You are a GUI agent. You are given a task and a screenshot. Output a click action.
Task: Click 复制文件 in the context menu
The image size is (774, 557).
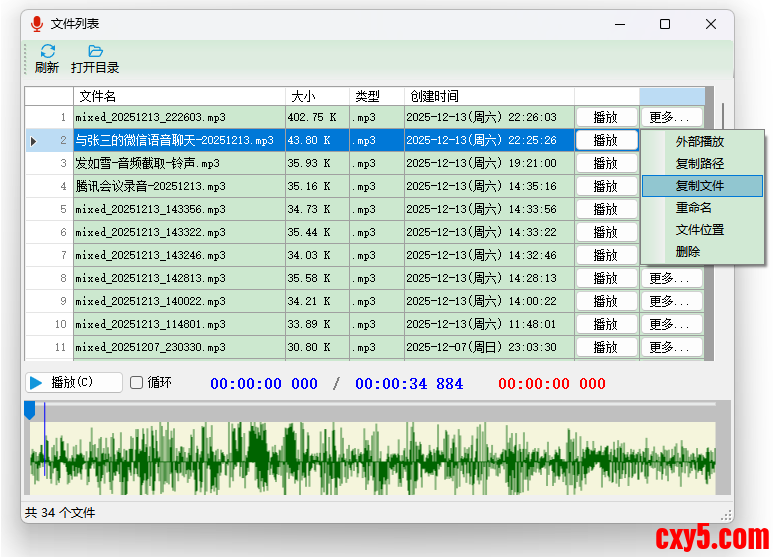pos(699,186)
